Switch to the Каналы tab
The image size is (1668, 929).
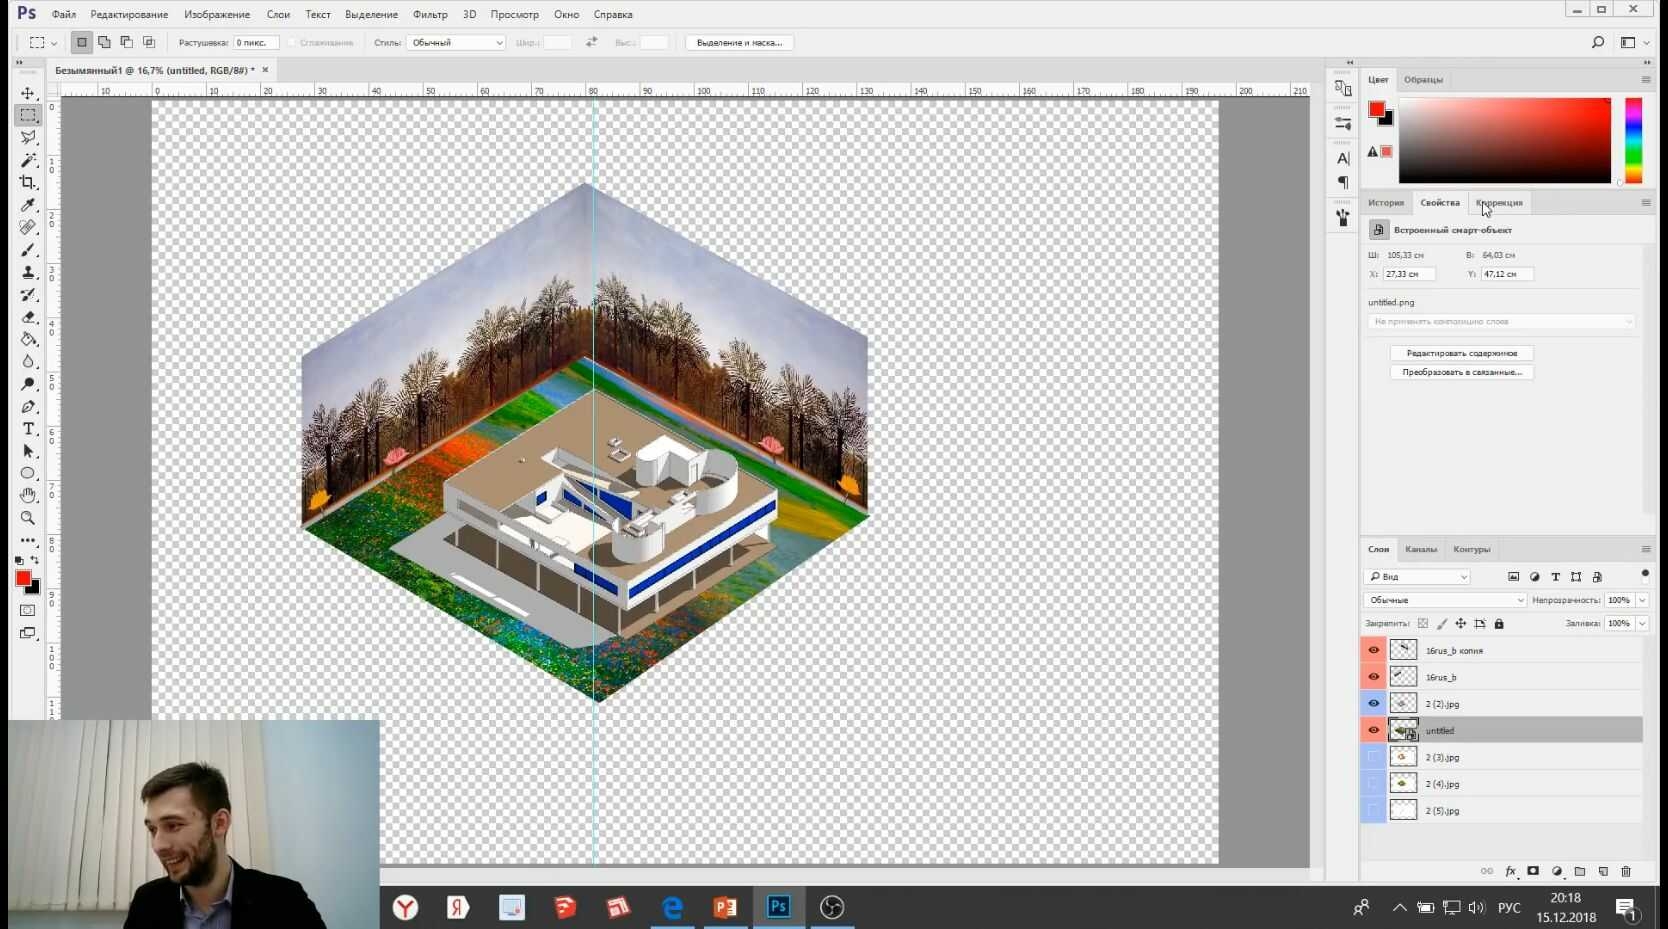[1420, 549]
